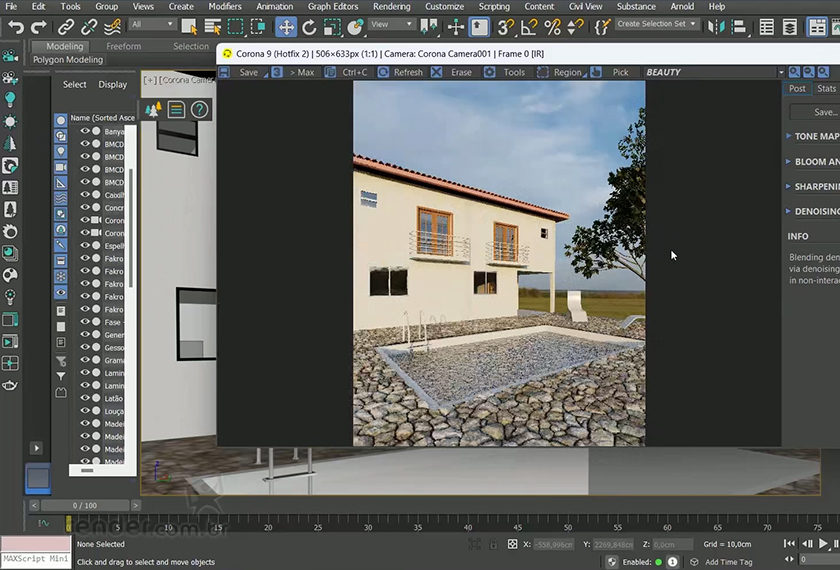Click the teapot Render icon in left sidebar

[10, 385]
